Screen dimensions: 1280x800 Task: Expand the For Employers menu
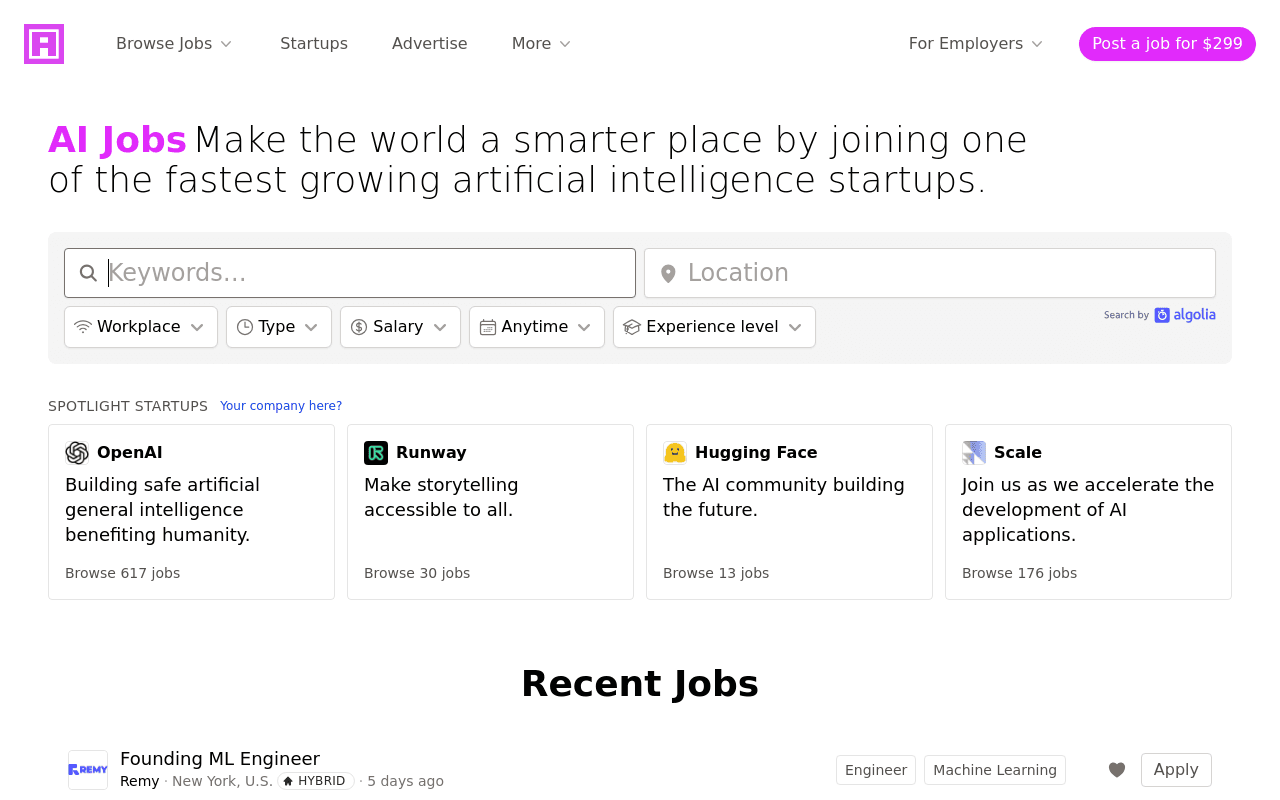[976, 44]
